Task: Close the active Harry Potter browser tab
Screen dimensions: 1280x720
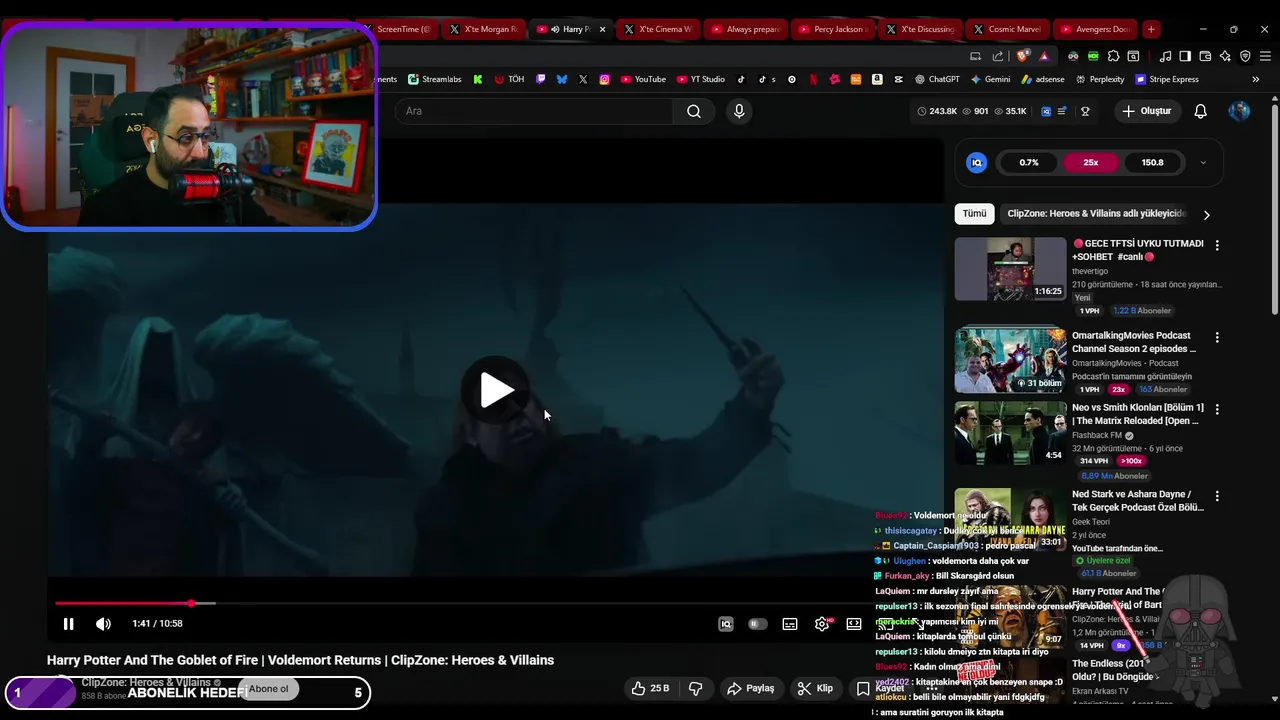Action: pyautogui.click(x=602, y=29)
